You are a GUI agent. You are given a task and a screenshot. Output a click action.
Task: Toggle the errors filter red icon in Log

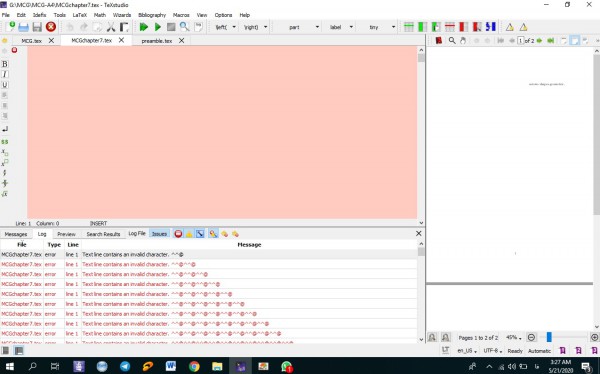click(x=178, y=234)
